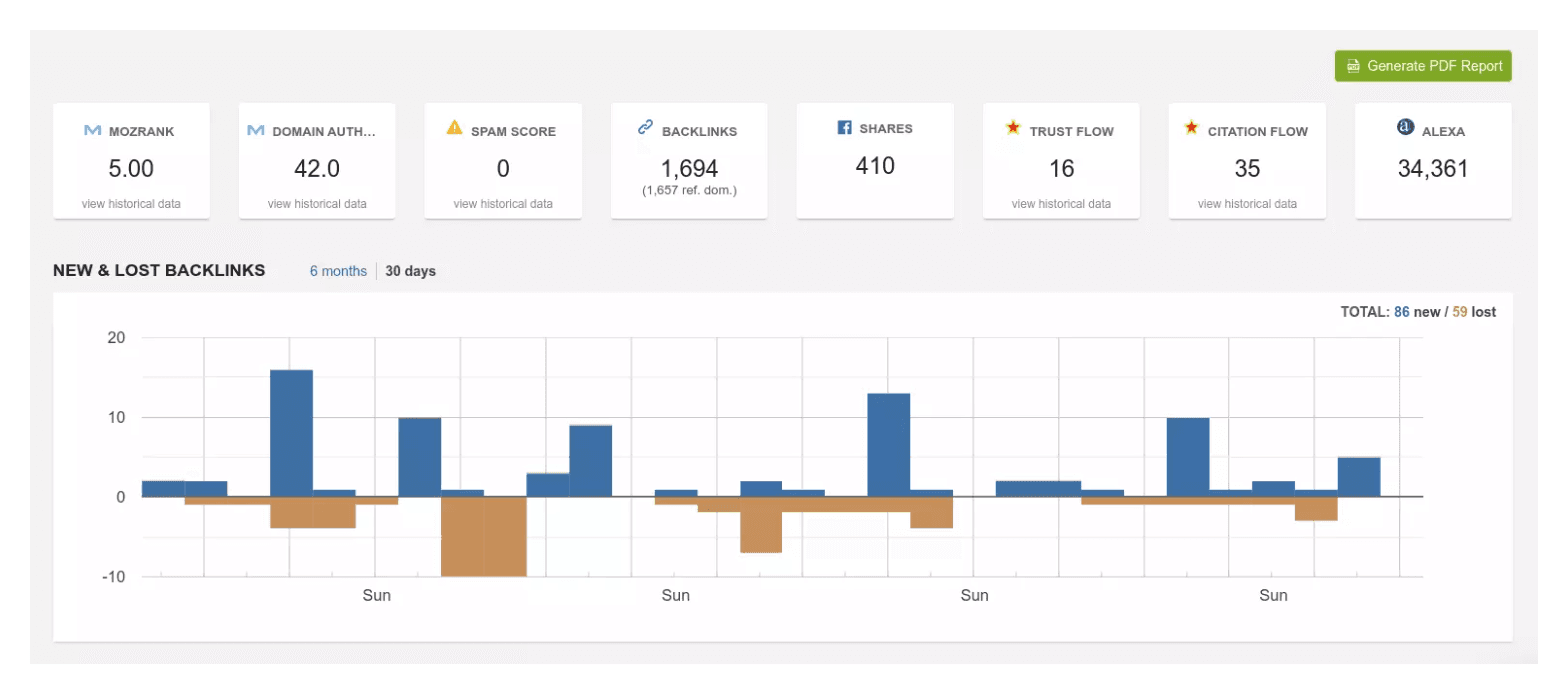Viewport: 1568px width, 694px height.
Task: Click the SPAM SCORE card title
Action: click(x=513, y=131)
